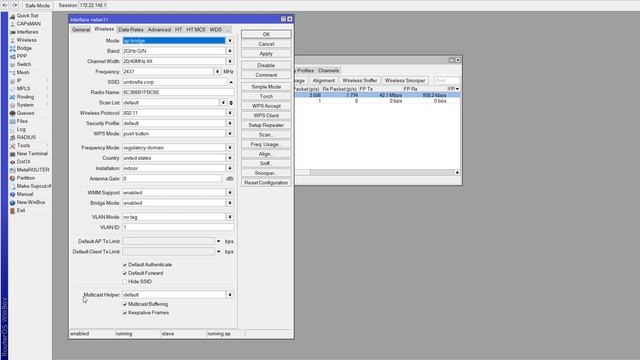This screenshot has width=640, height=360.
Task: Click the Apply button
Action: tap(266, 54)
